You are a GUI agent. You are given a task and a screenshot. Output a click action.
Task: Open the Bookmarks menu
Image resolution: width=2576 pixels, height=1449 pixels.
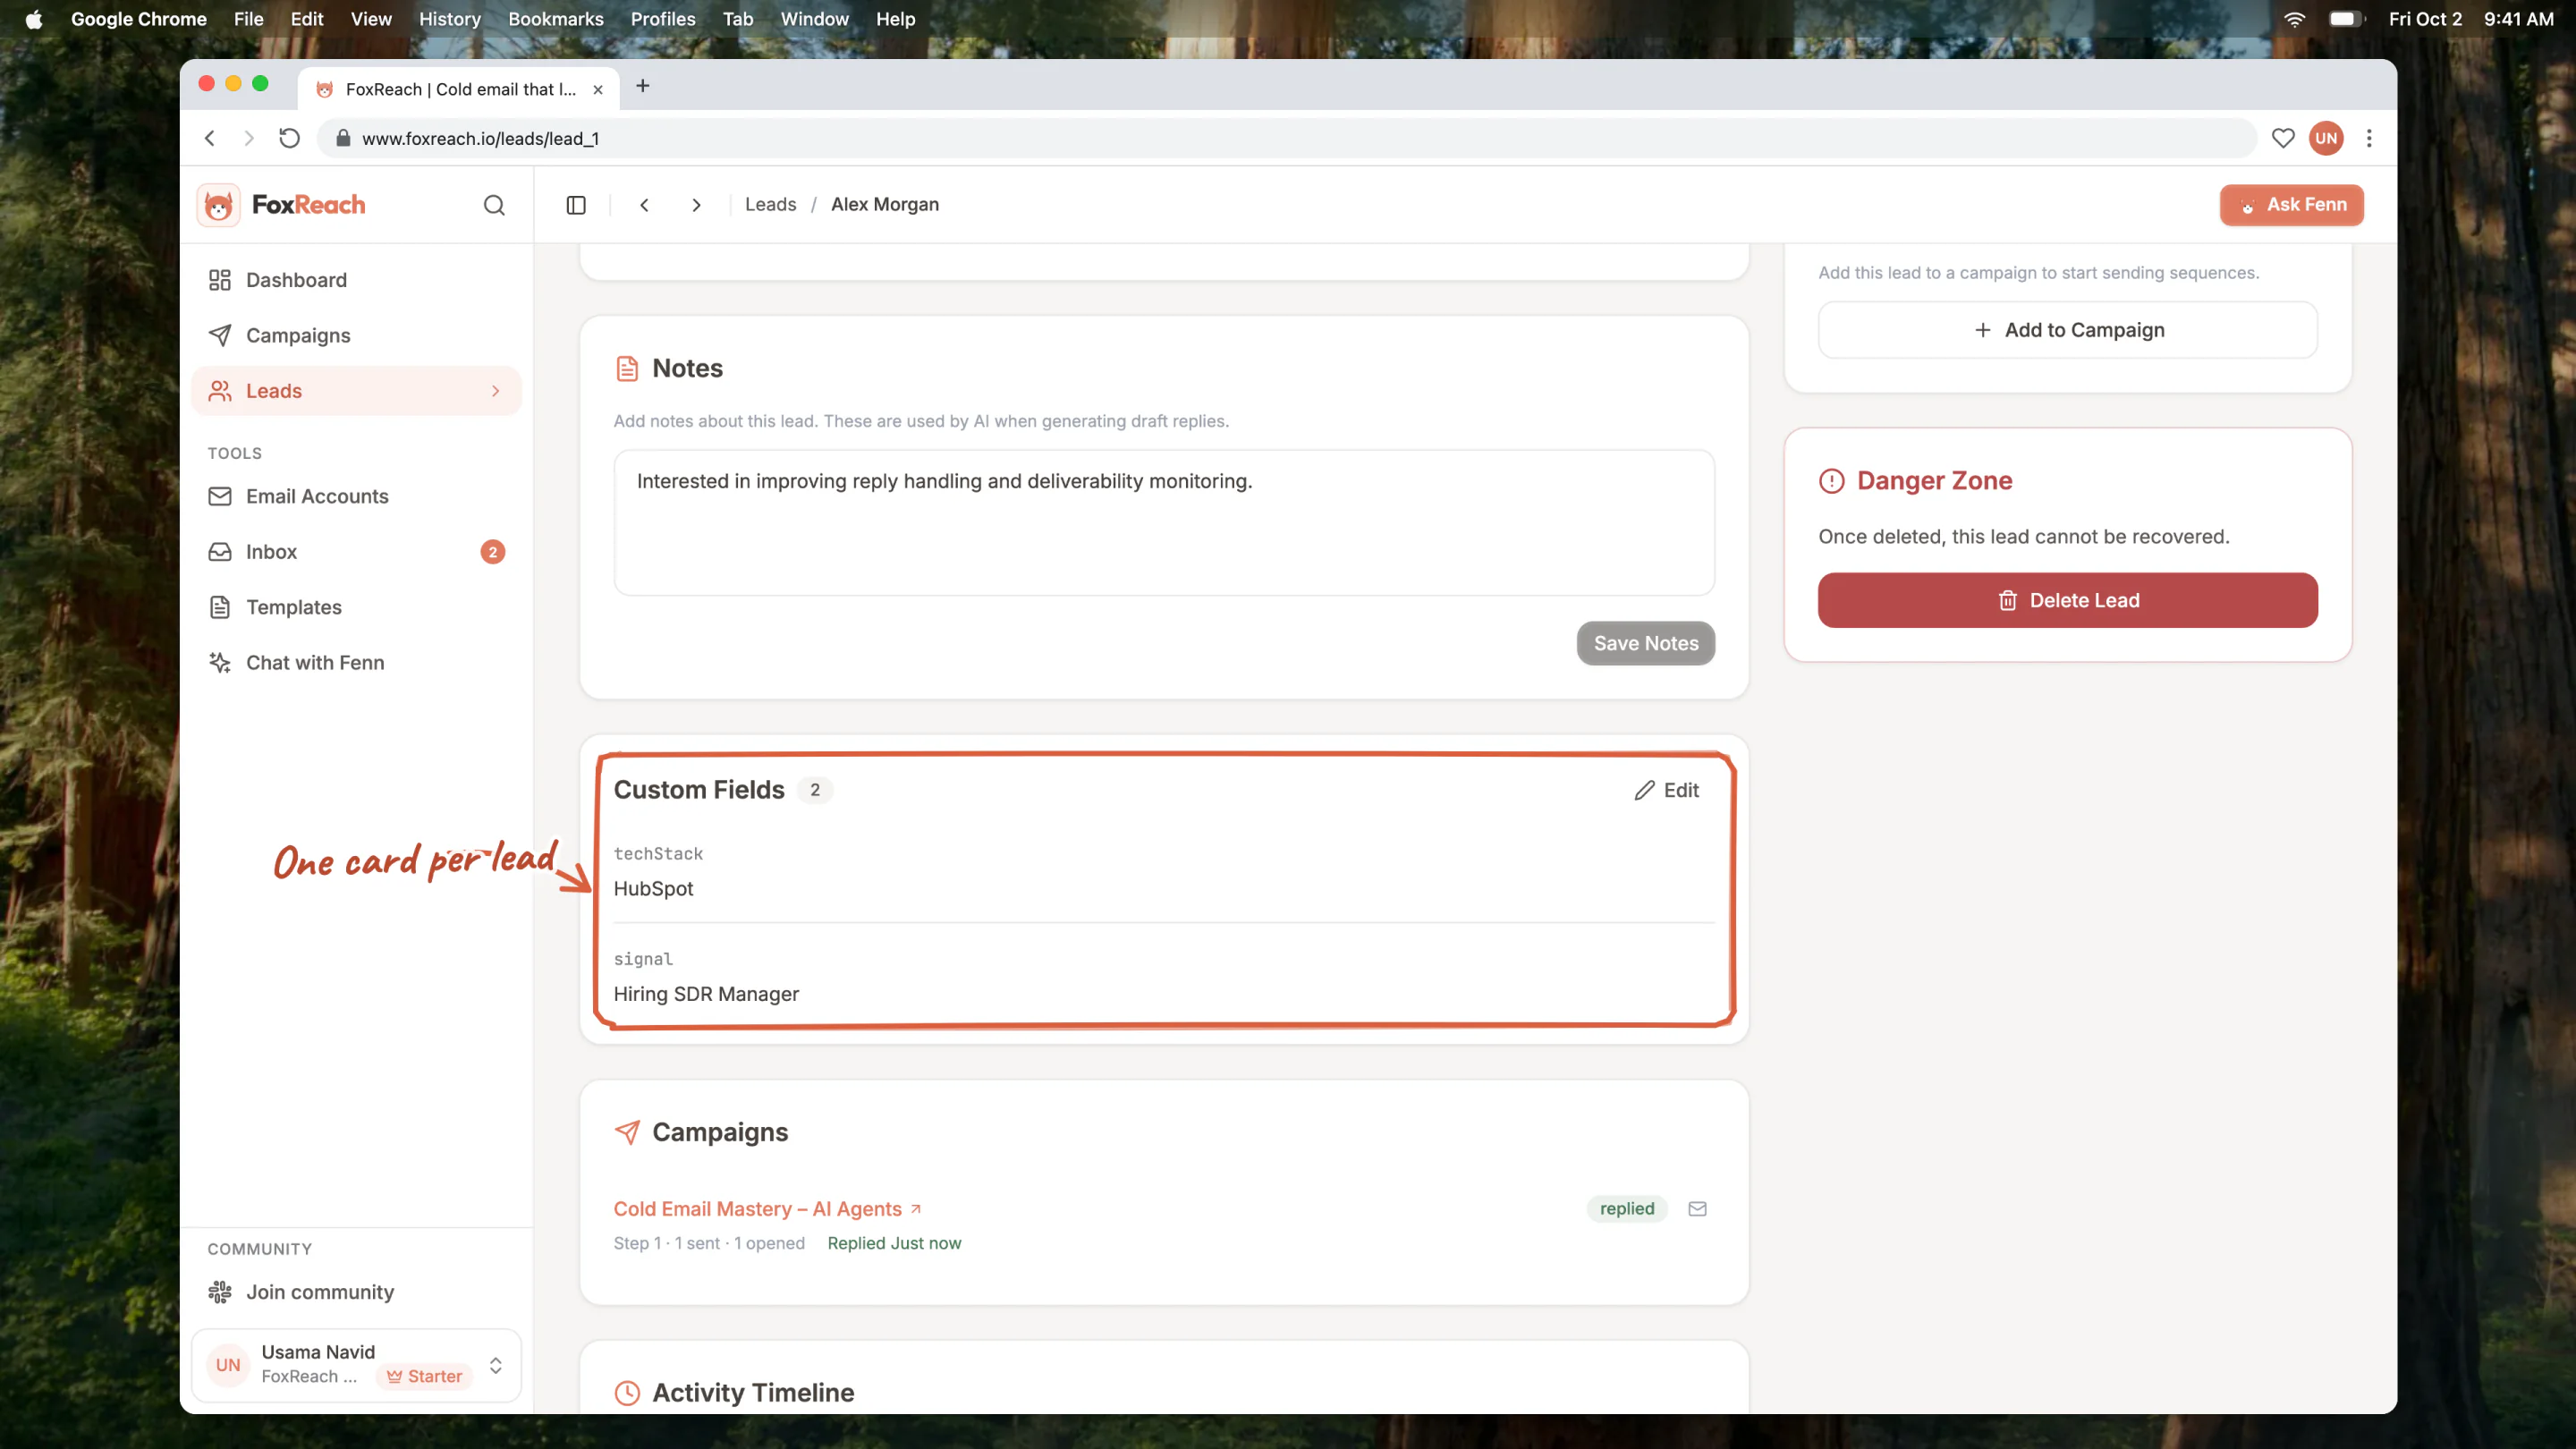coord(555,19)
